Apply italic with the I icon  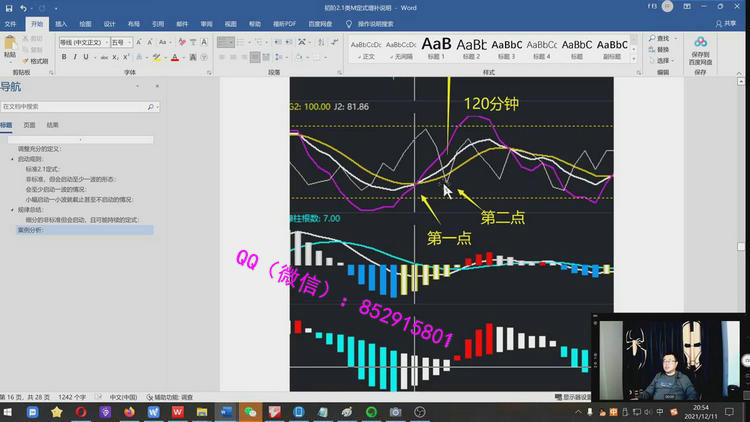click(x=75, y=58)
